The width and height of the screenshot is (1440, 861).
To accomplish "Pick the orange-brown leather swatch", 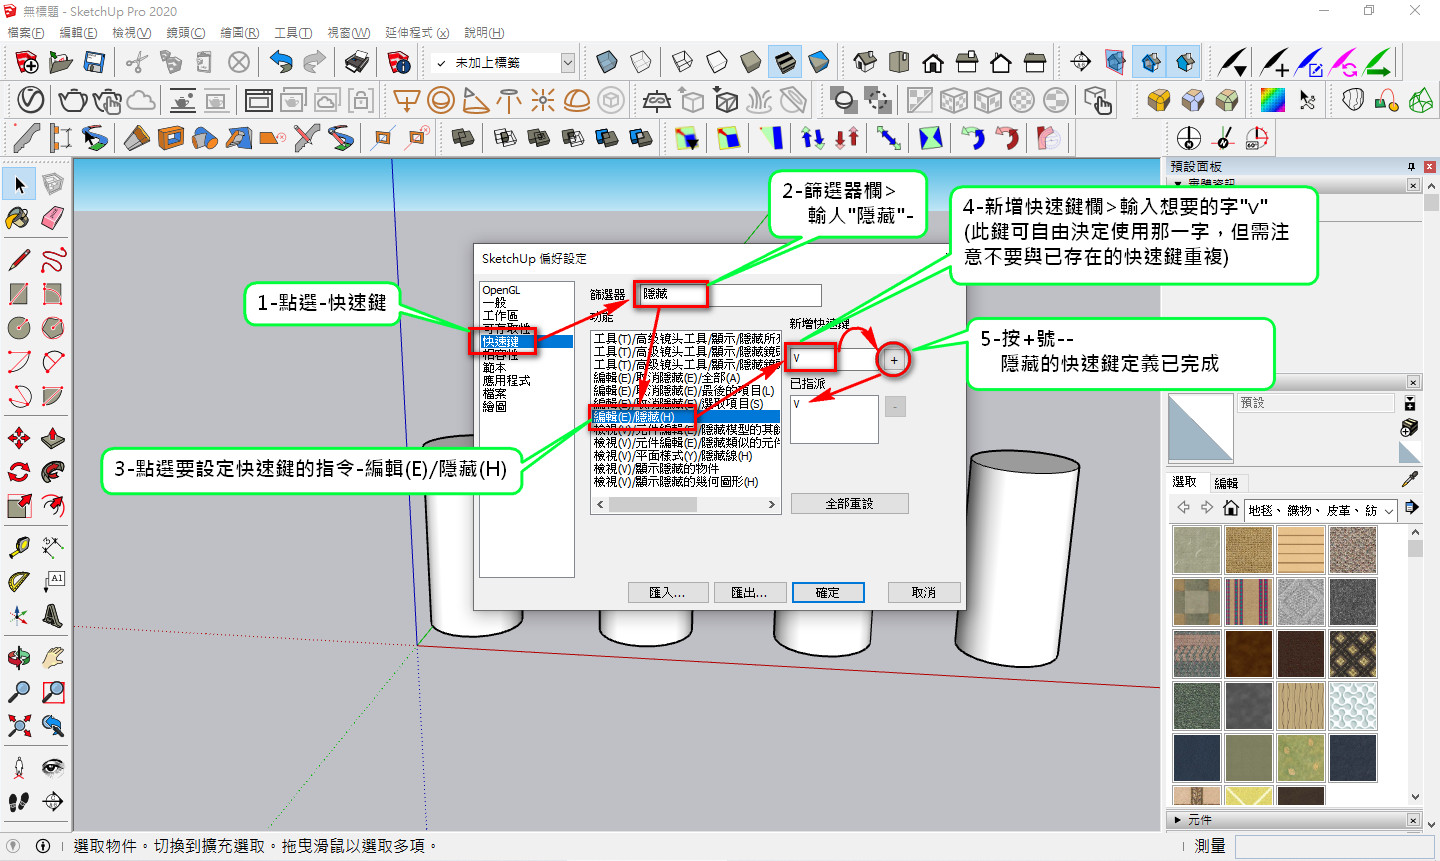I will pos(1249,654).
